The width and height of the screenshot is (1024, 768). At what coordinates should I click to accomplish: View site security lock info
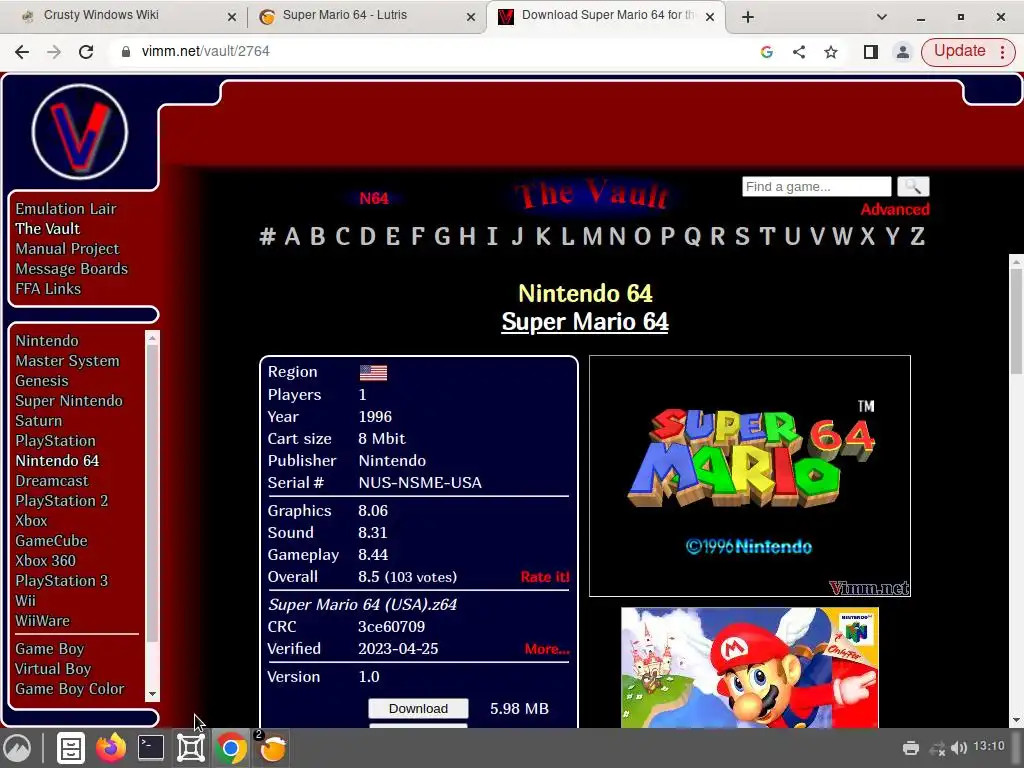point(126,52)
